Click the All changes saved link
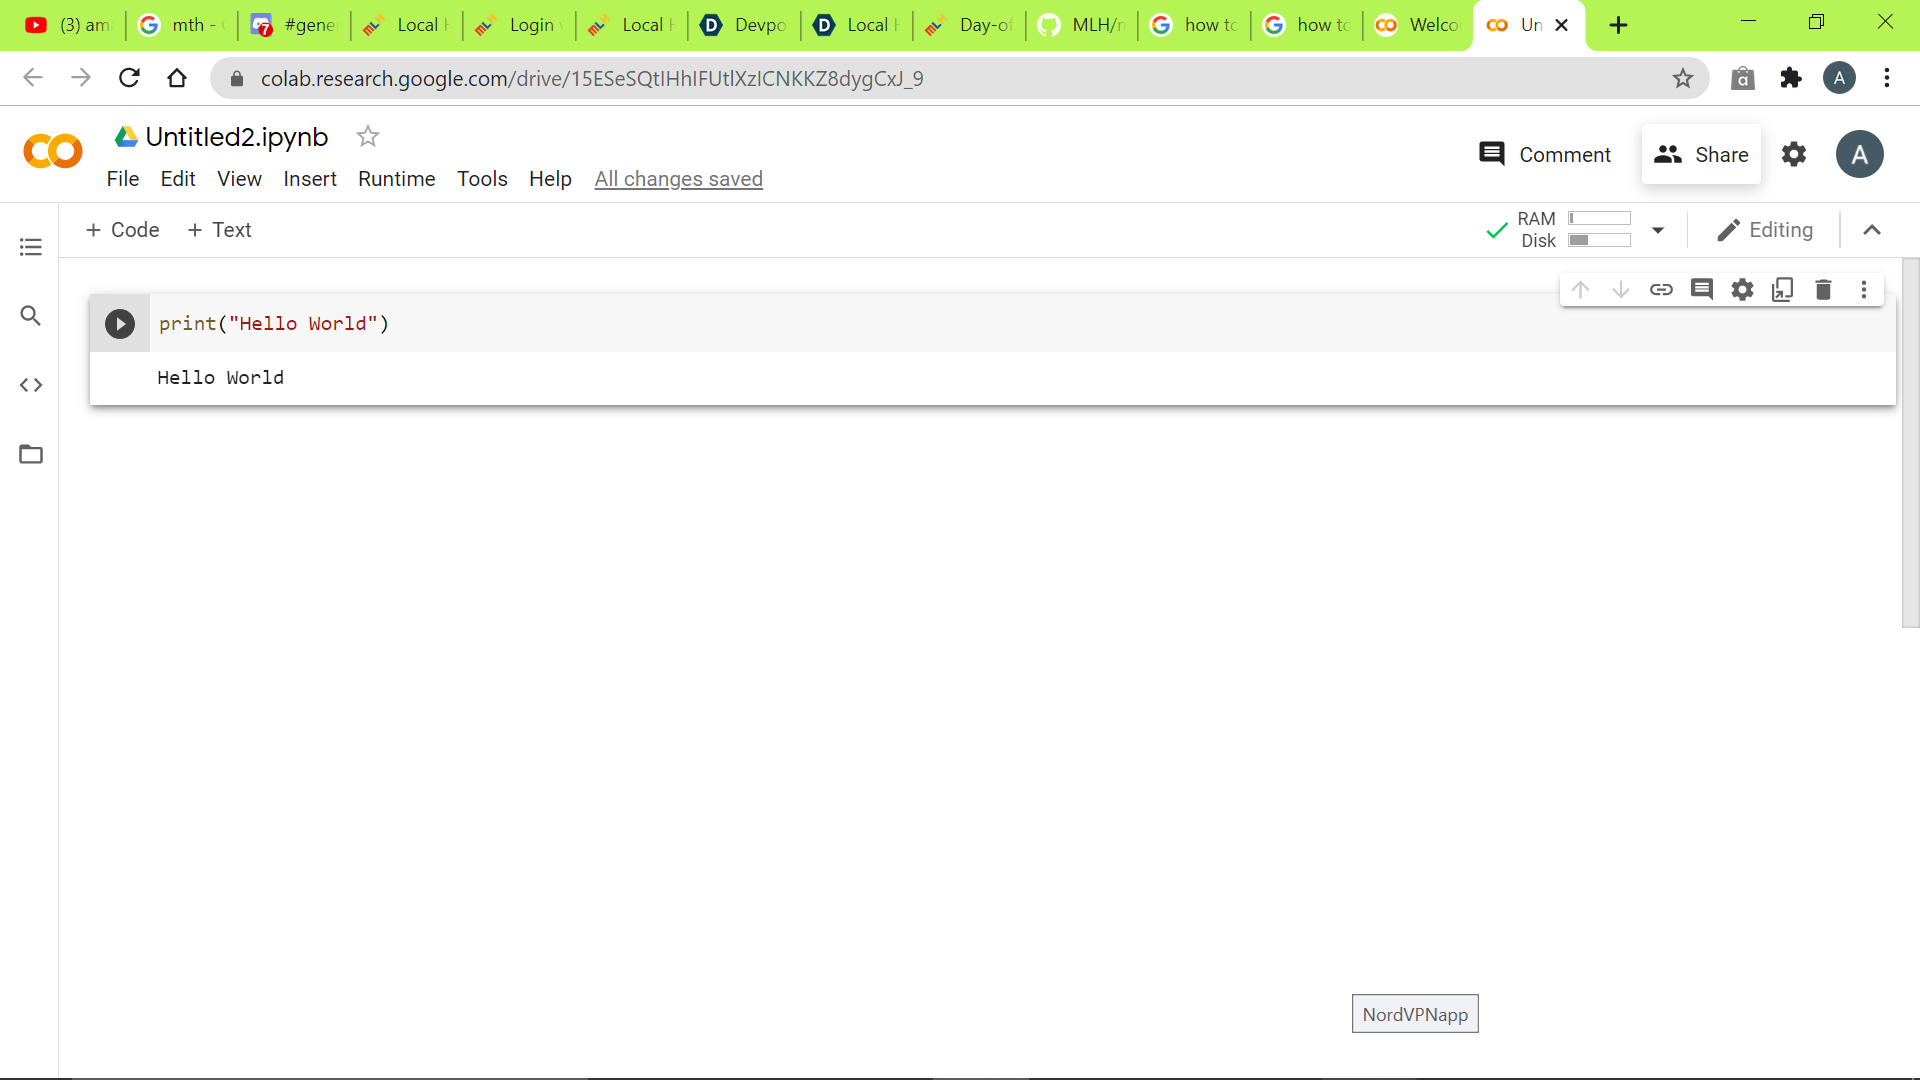 pos(678,179)
